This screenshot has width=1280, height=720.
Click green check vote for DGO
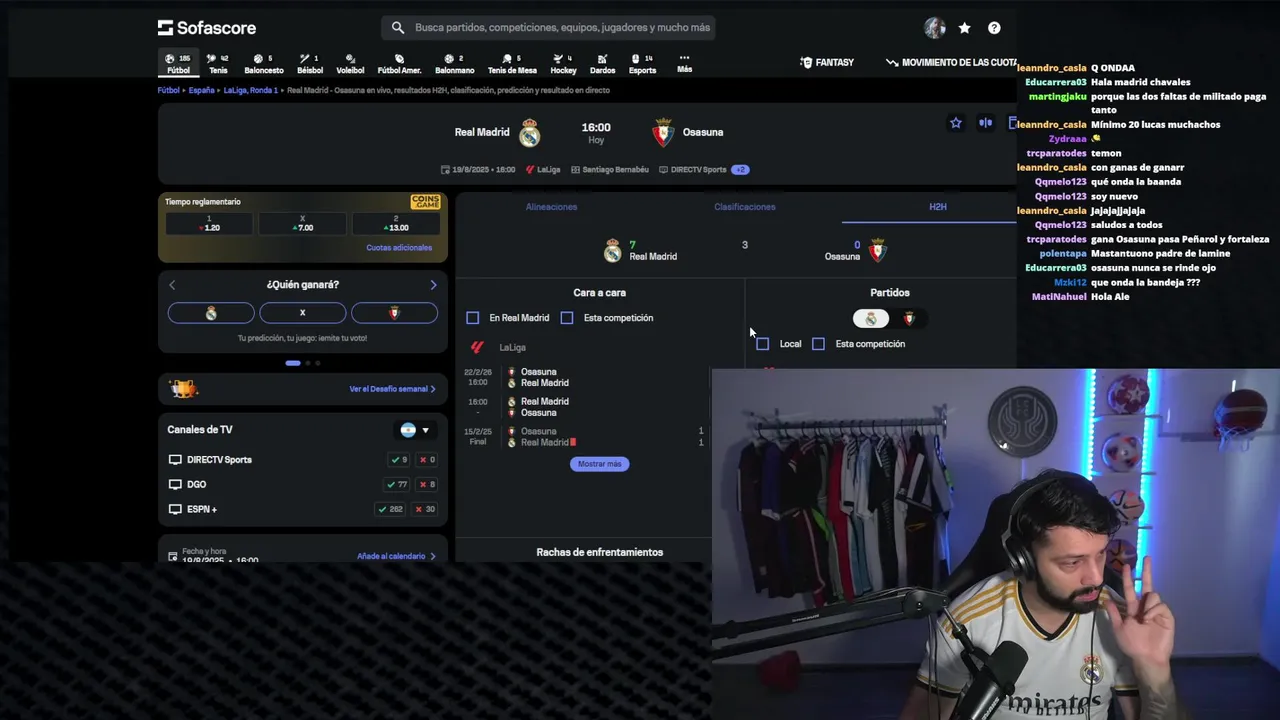pyautogui.click(x=397, y=484)
